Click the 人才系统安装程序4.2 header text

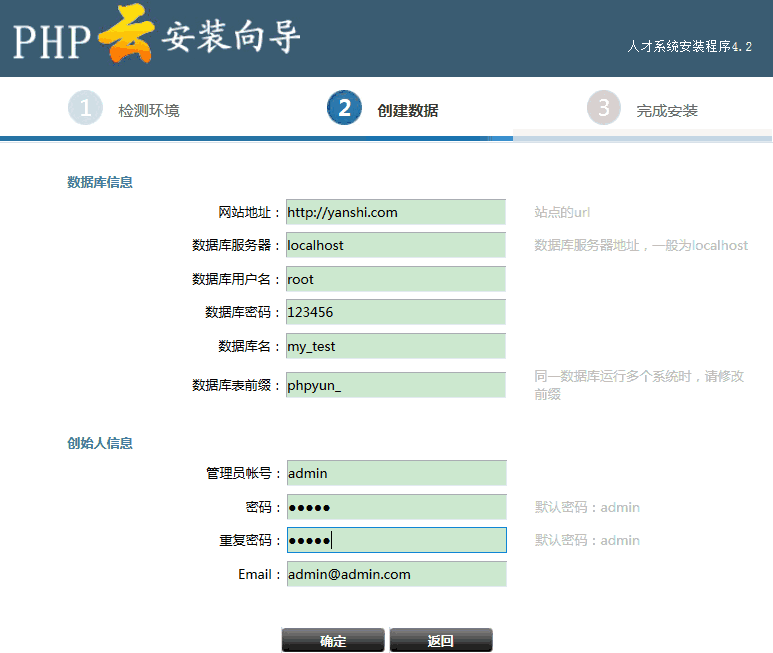coord(689,47)
